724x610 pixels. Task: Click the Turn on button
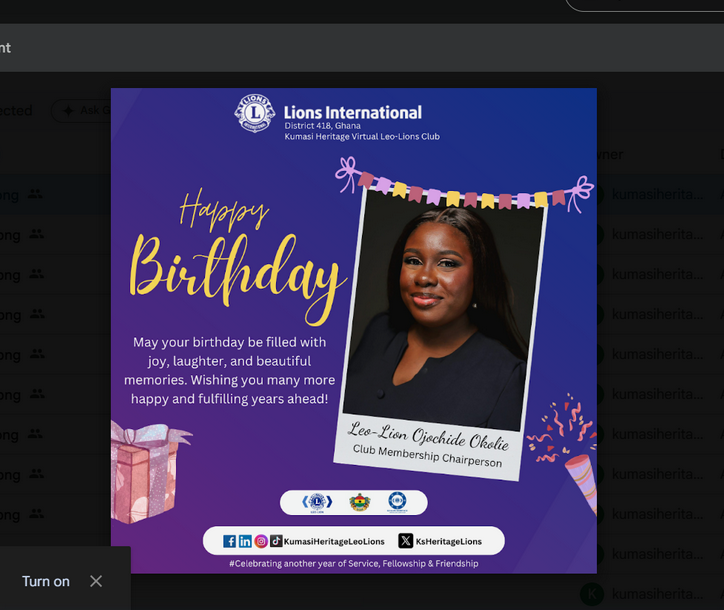46,581
